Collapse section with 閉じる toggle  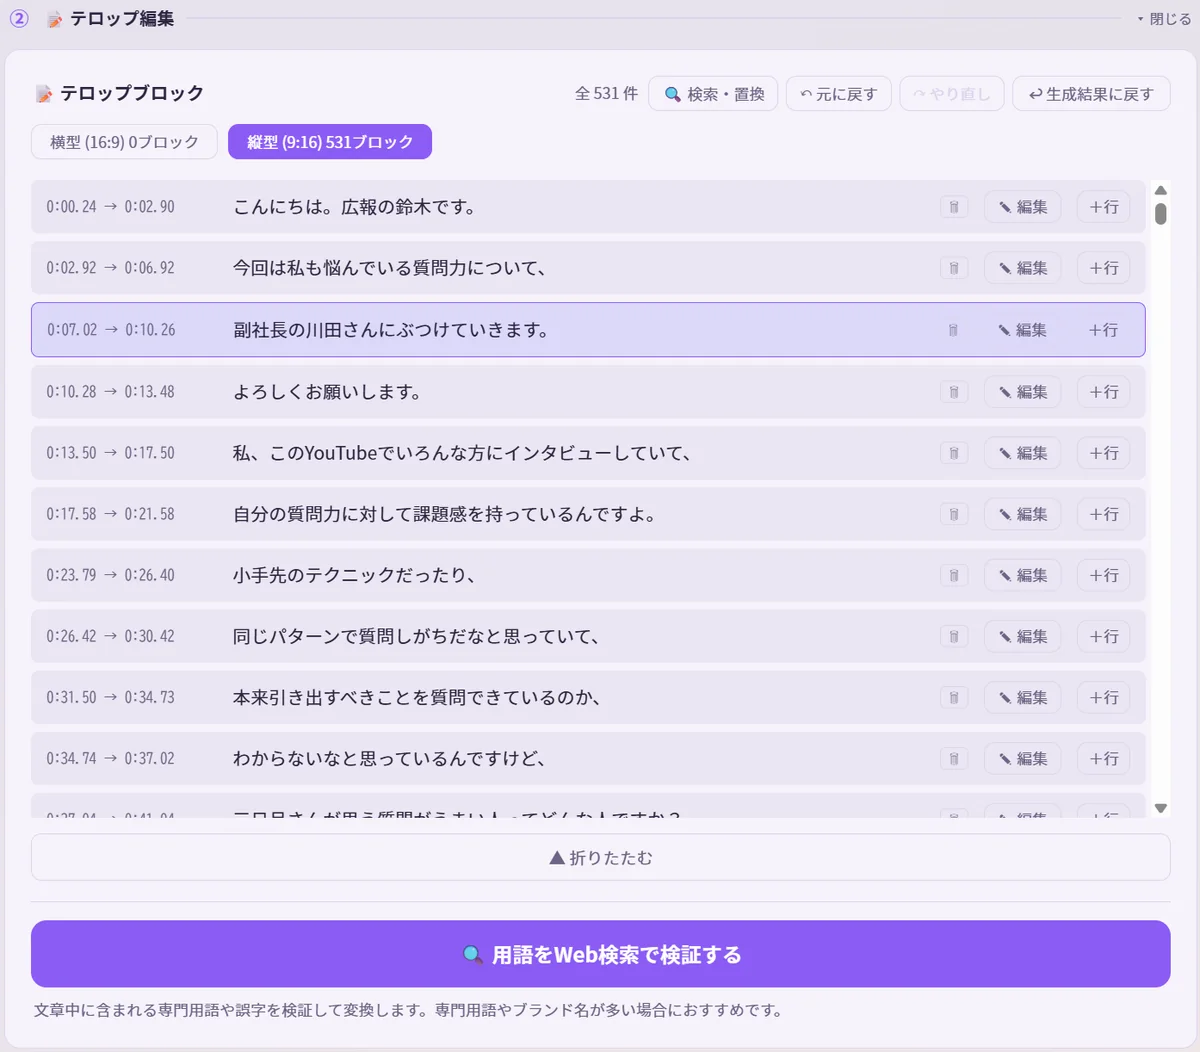tap(1164, 19)
